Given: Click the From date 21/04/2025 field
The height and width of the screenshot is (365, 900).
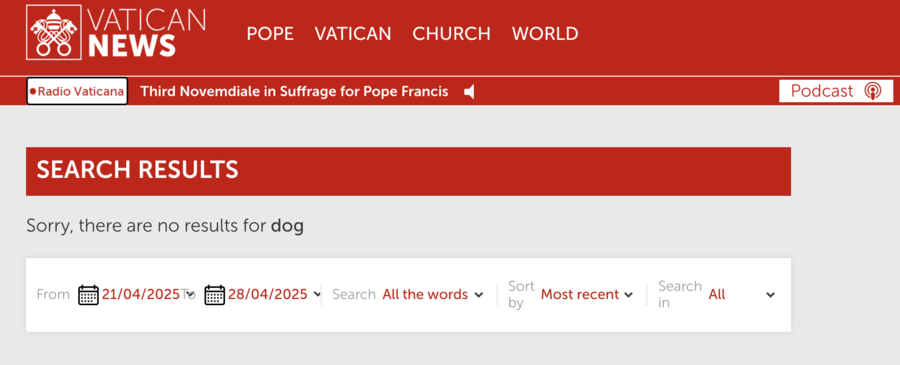Looking at the screenshot, I should (141, 294).
